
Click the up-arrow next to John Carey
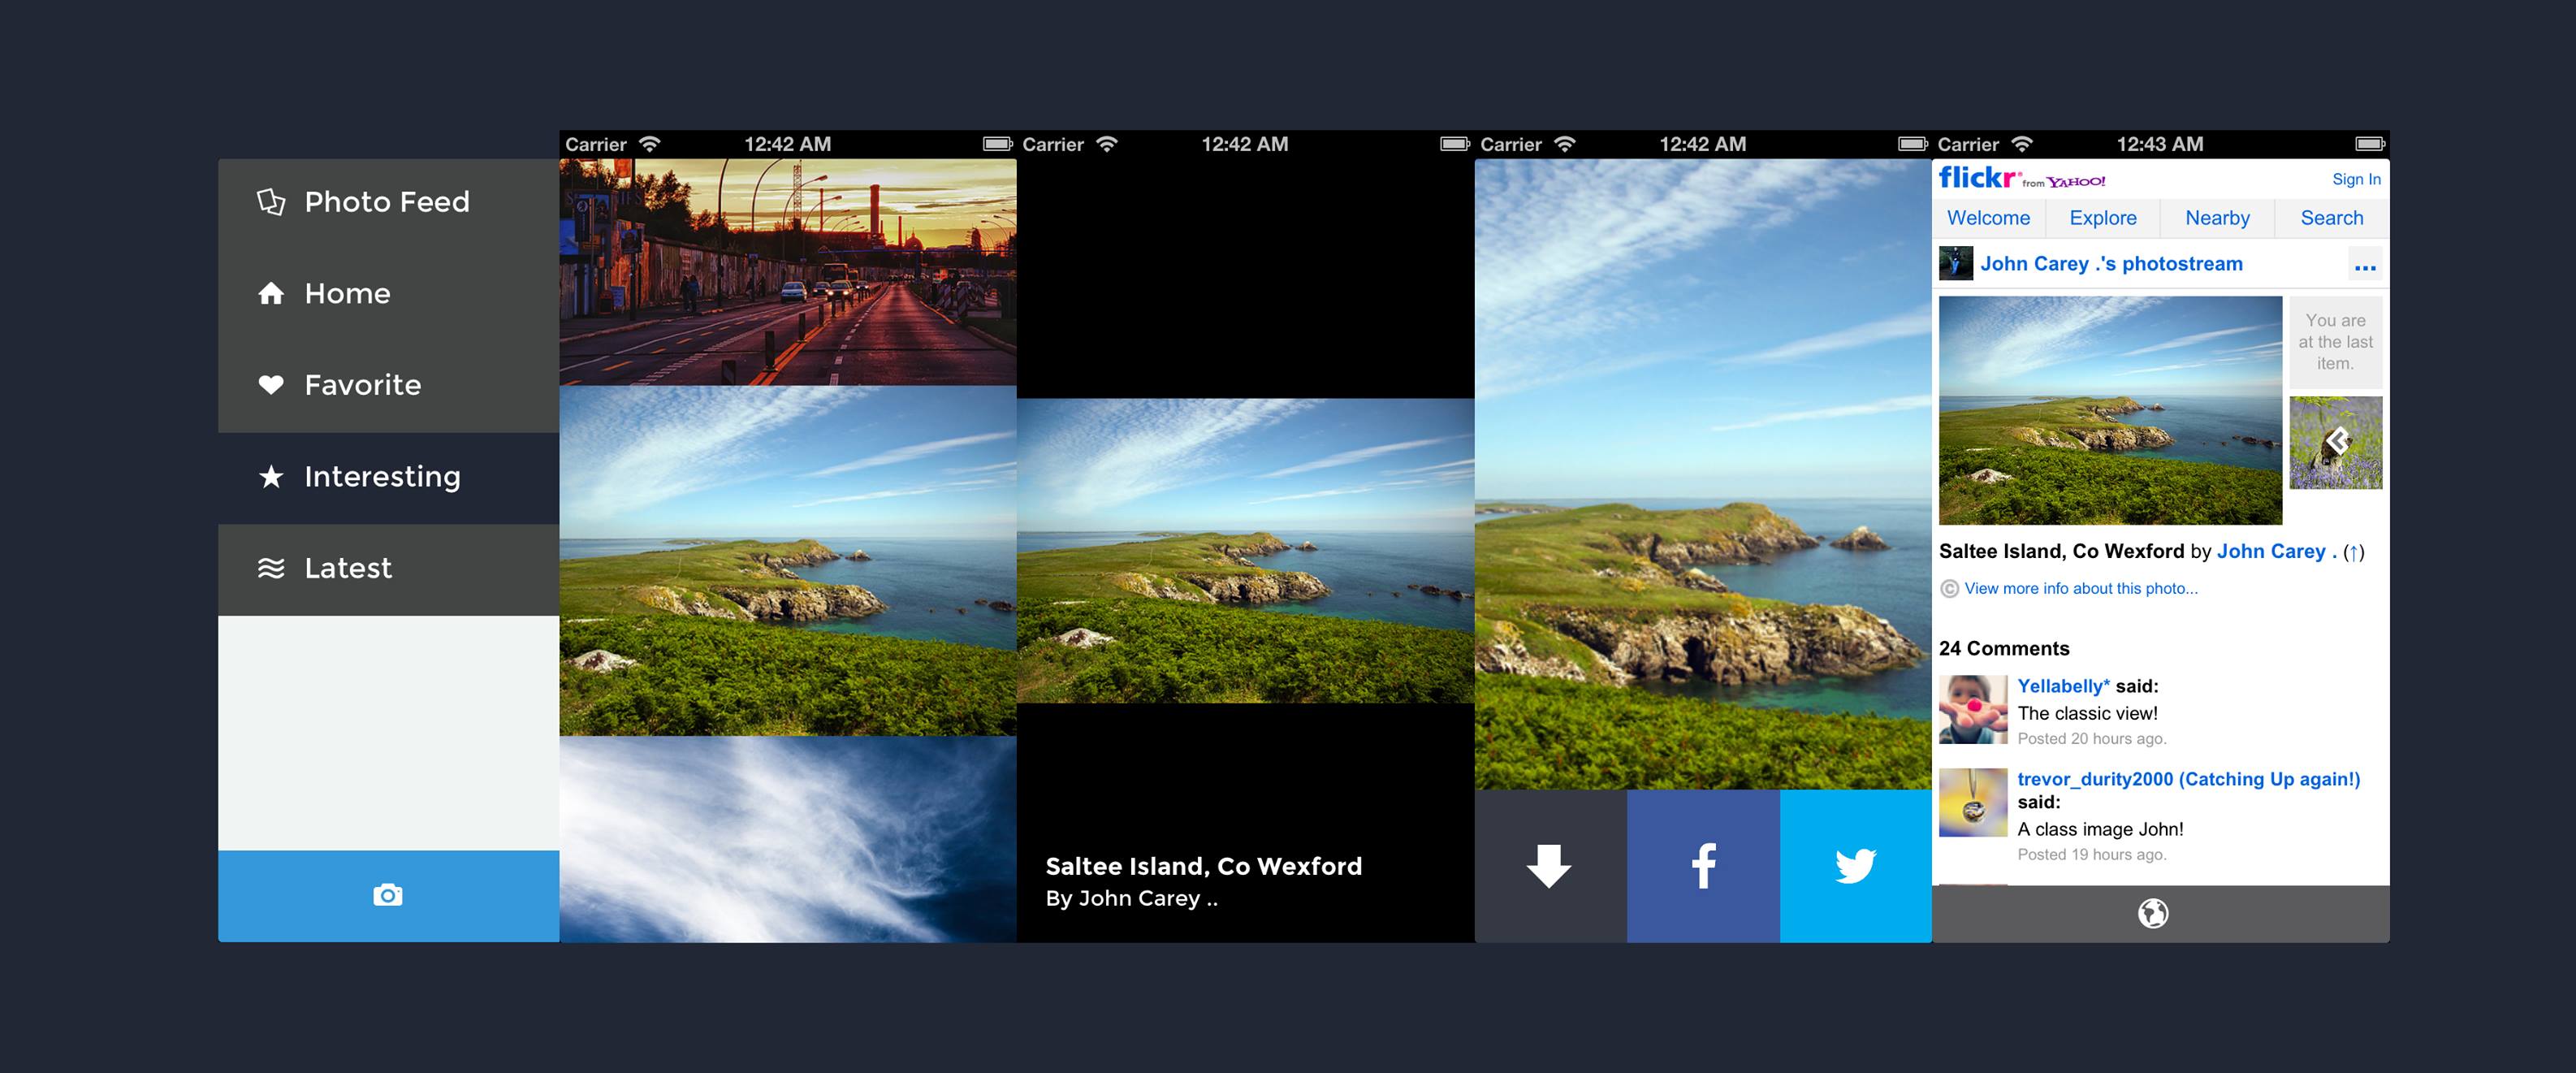pos(2354,552)
